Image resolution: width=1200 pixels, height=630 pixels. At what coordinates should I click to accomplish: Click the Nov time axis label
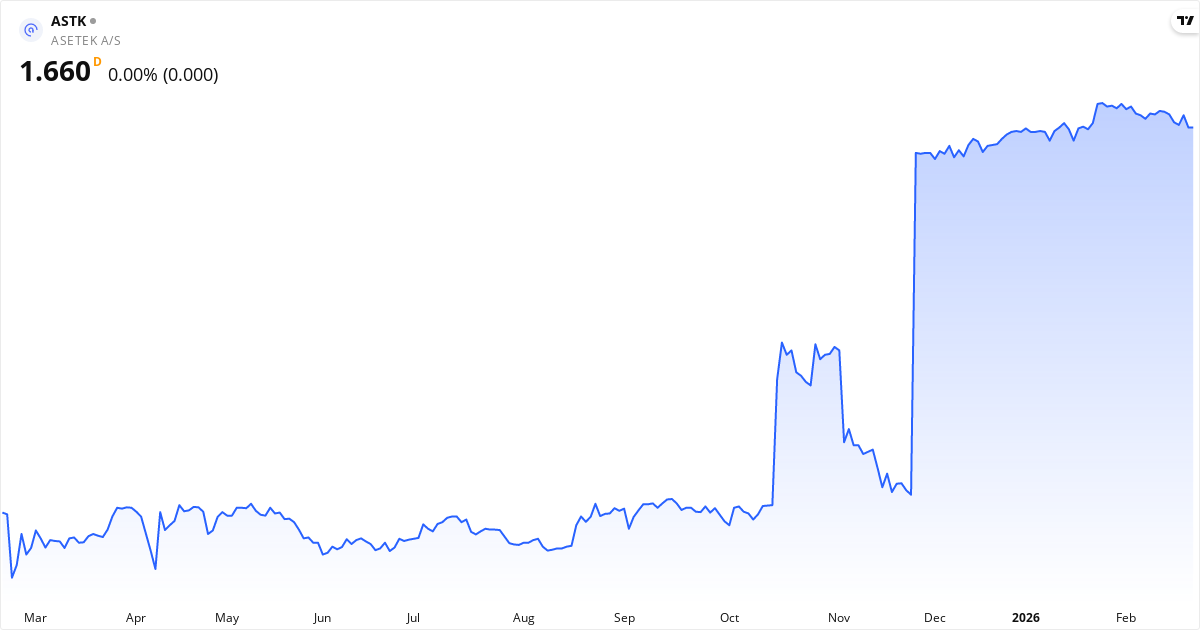[x=839, y=618]
